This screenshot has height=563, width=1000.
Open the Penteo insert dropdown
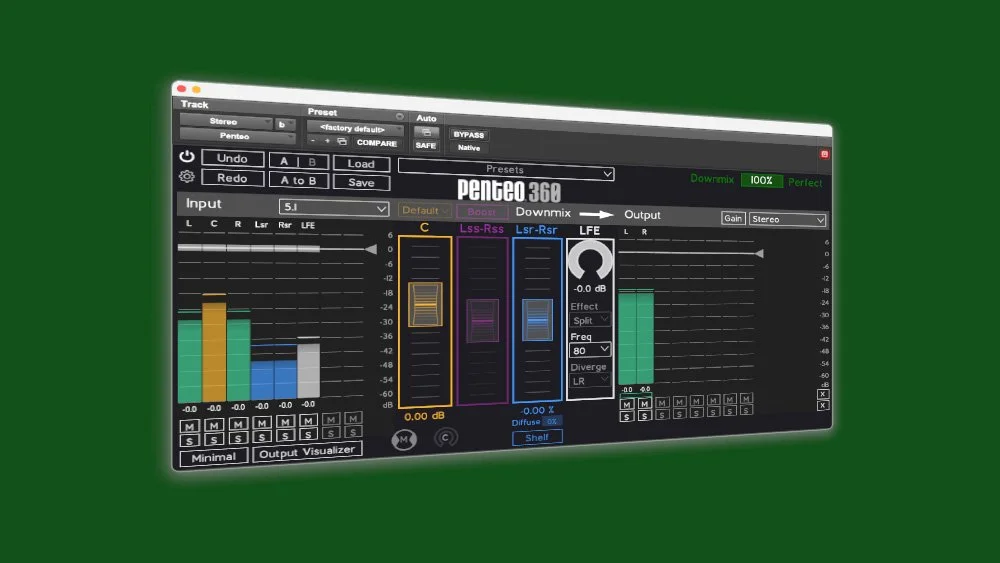(237, 136)
